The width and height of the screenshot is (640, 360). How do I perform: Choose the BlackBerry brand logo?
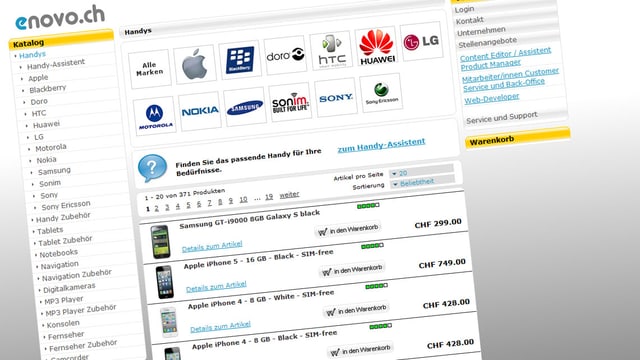click(x=240, y=60)
